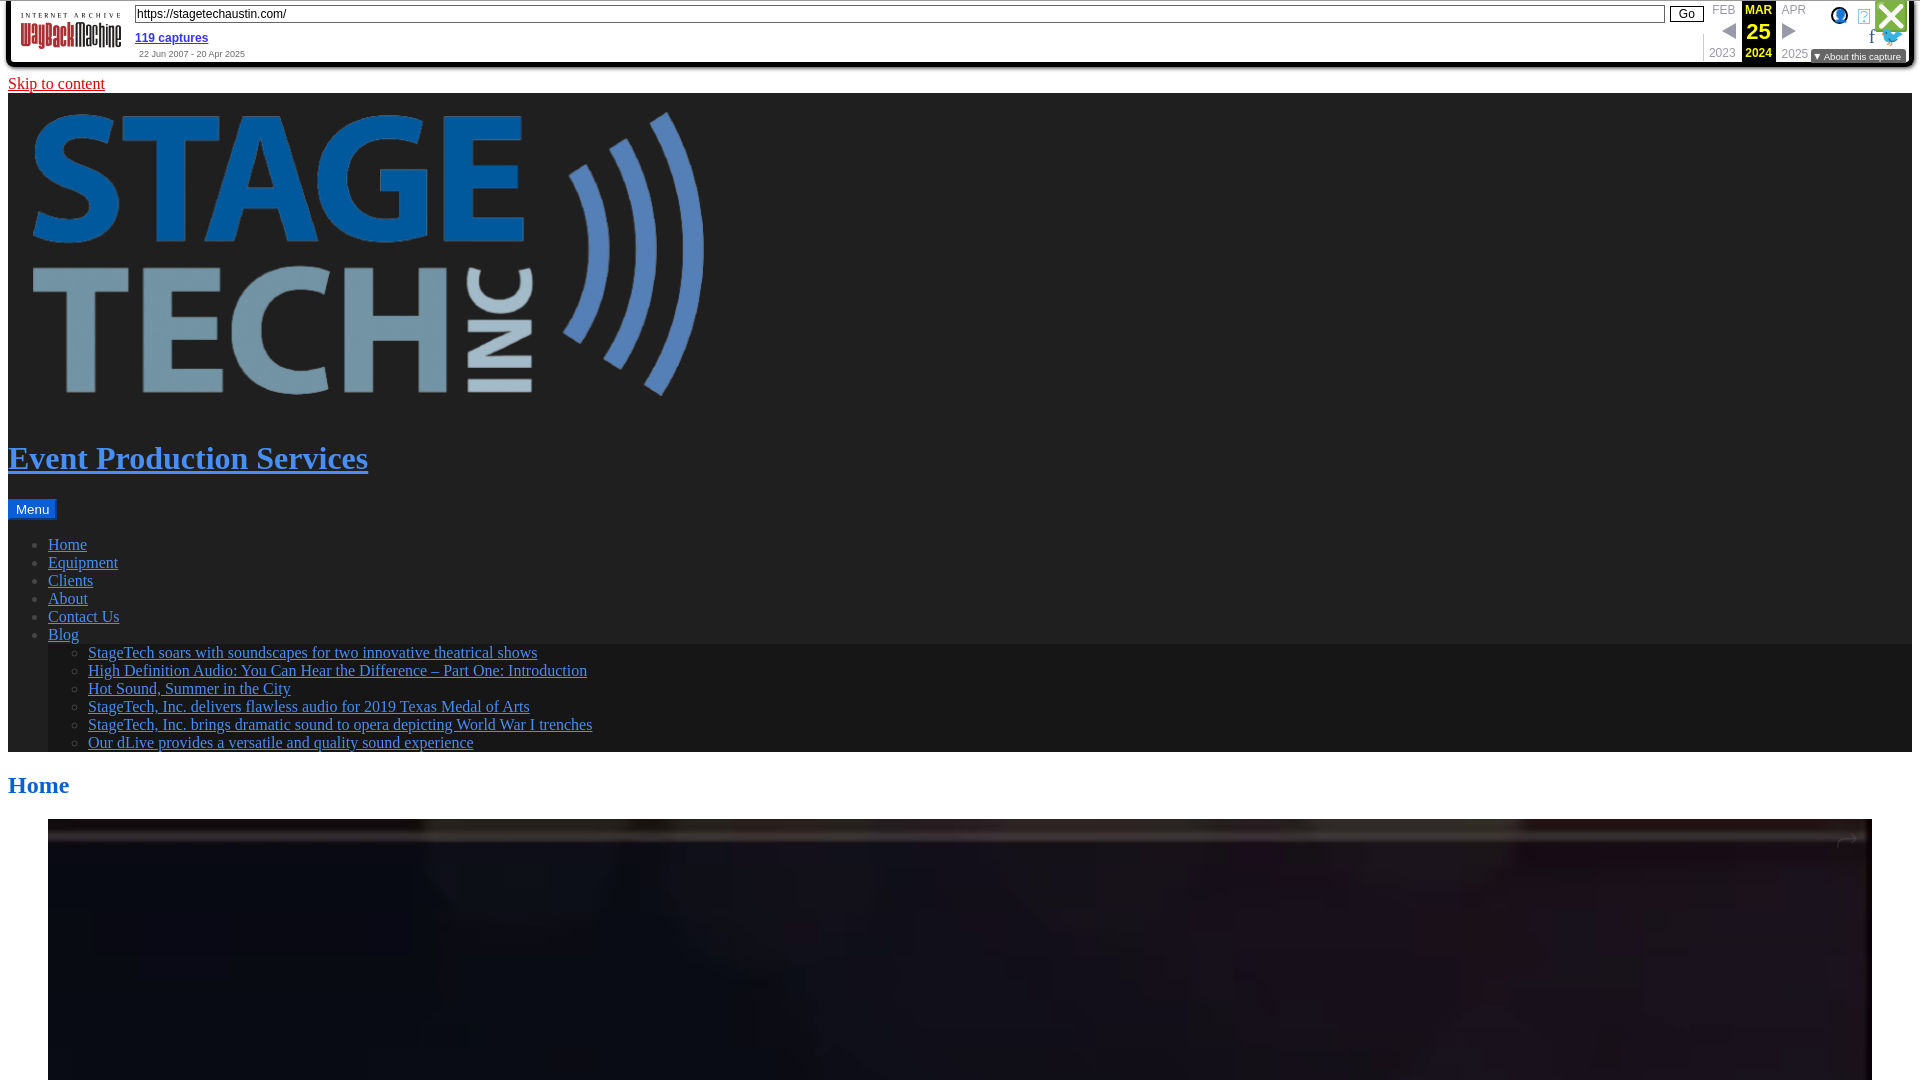Viewport: 1920px width, 1080px height.
Task: Click the Skip to content link
Action: tap(56, 84)
